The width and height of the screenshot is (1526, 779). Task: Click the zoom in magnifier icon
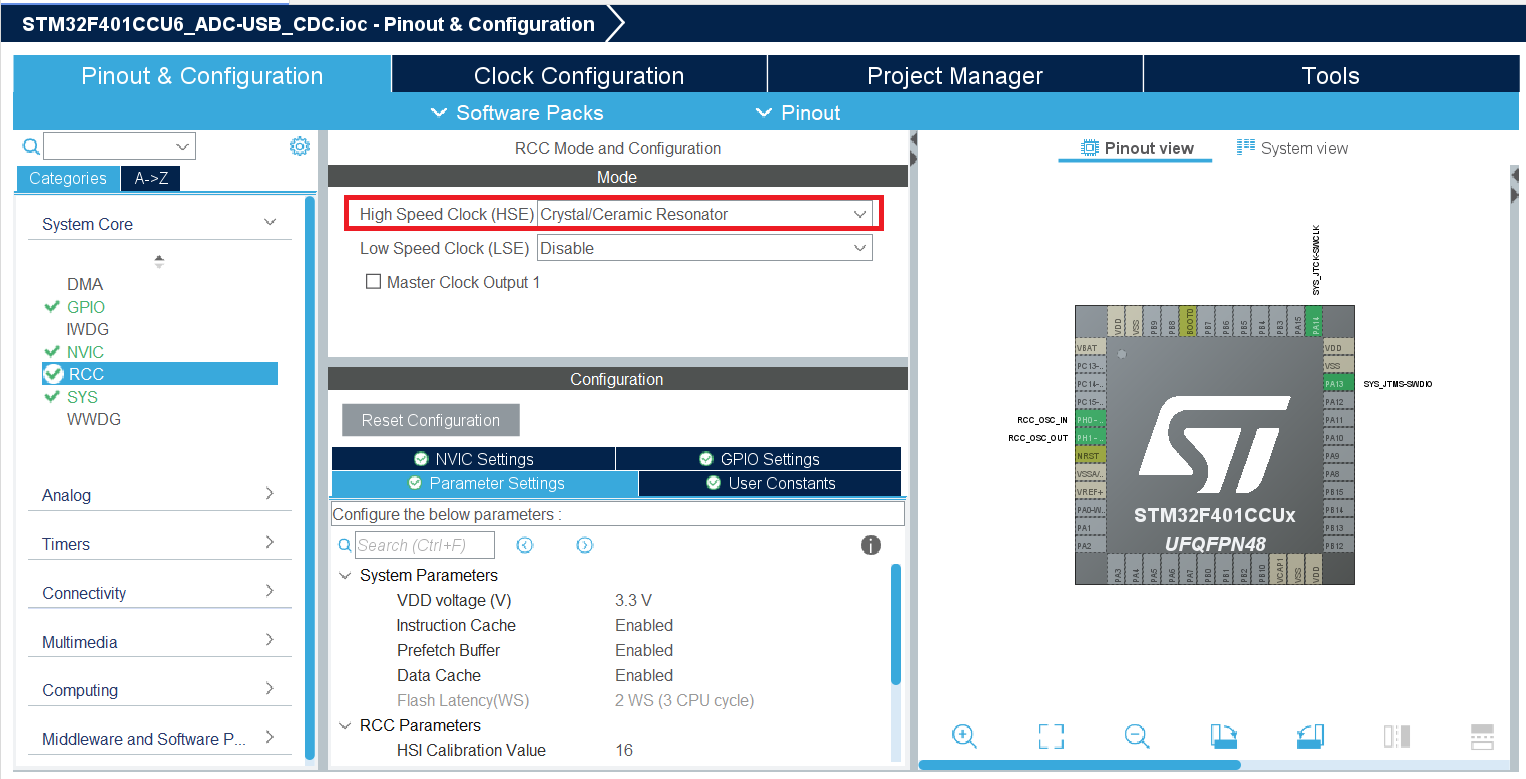coord(964,736)
